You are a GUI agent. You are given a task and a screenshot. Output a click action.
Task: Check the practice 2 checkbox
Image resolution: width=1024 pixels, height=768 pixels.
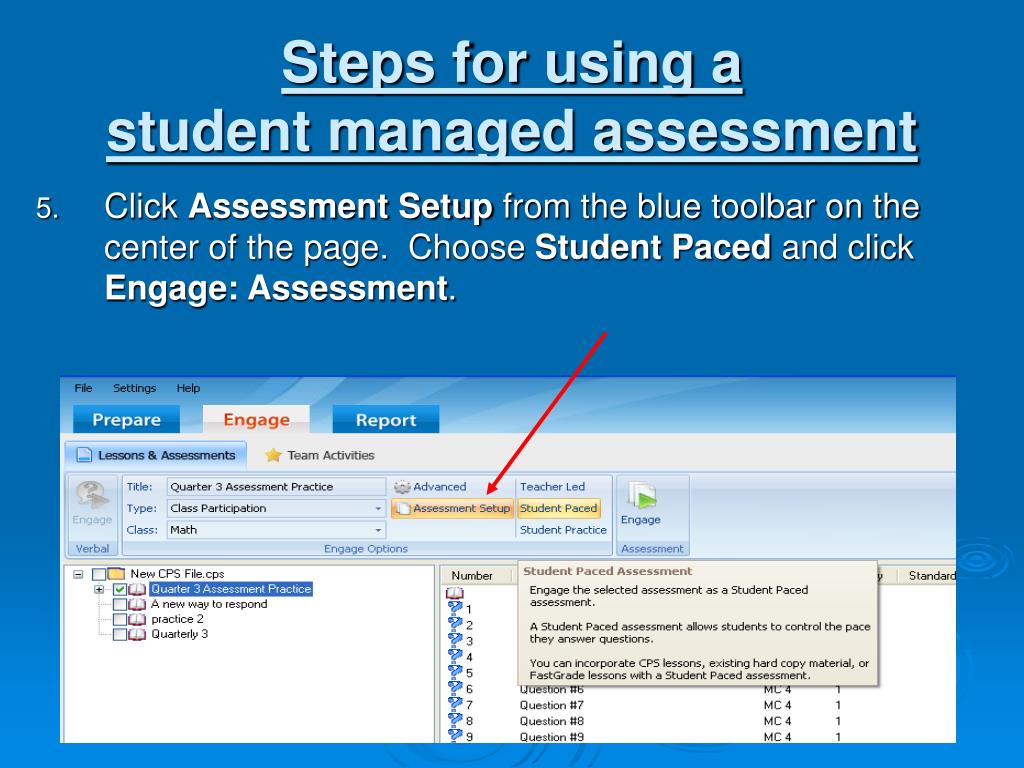click(x=120, y=619)
